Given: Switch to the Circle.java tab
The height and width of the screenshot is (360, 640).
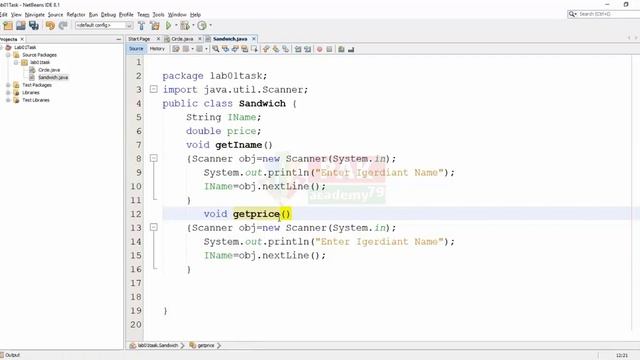Looking at the screenshot, I should (182, 39).
